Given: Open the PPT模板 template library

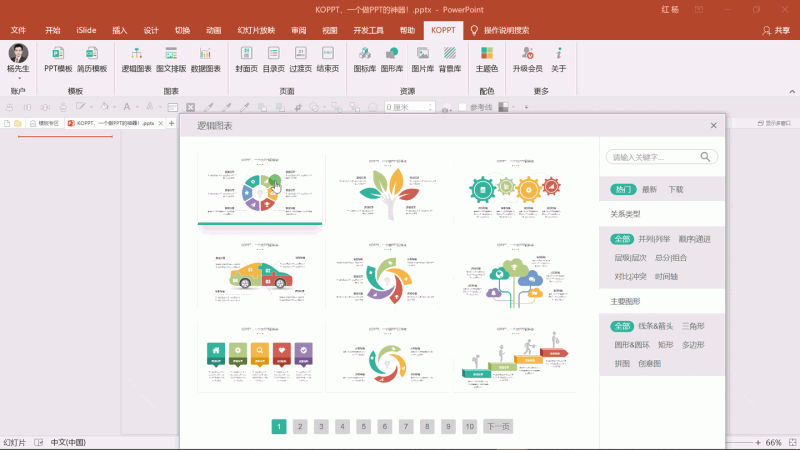Looking at the screenshot, I should [58, 59].
